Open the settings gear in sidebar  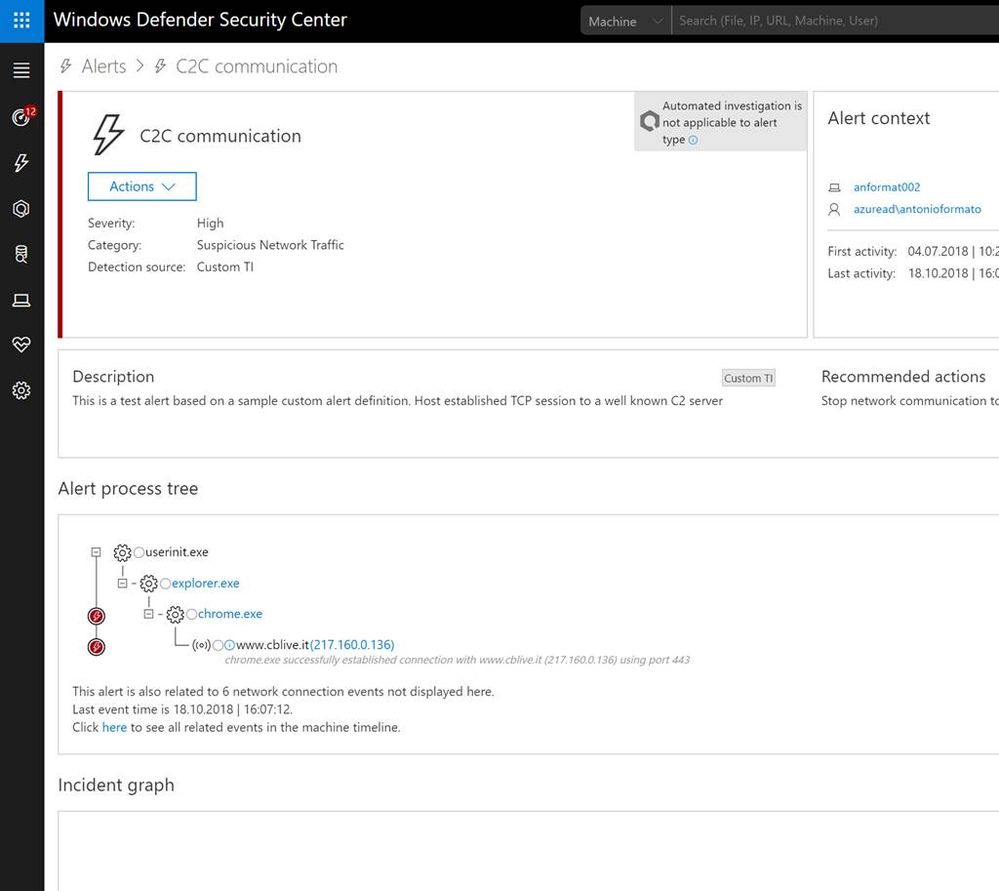click(21, 391)
